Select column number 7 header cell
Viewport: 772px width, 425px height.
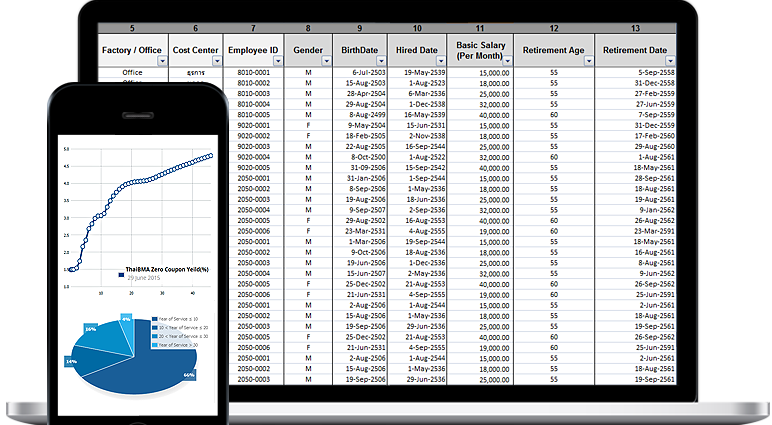(x=253, y=28)
